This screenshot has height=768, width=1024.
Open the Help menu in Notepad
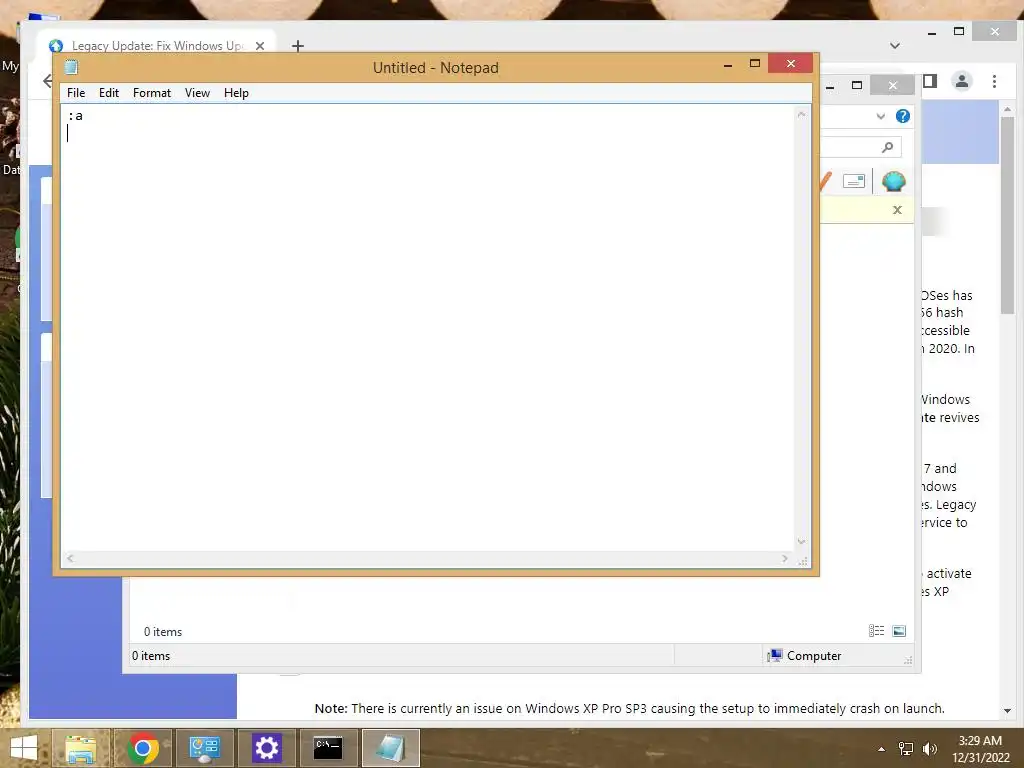236,93
